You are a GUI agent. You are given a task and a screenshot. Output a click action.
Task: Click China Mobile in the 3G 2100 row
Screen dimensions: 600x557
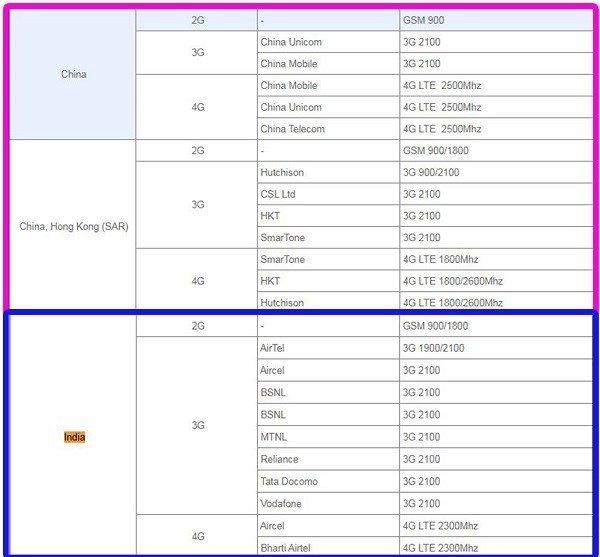point(328,64)
